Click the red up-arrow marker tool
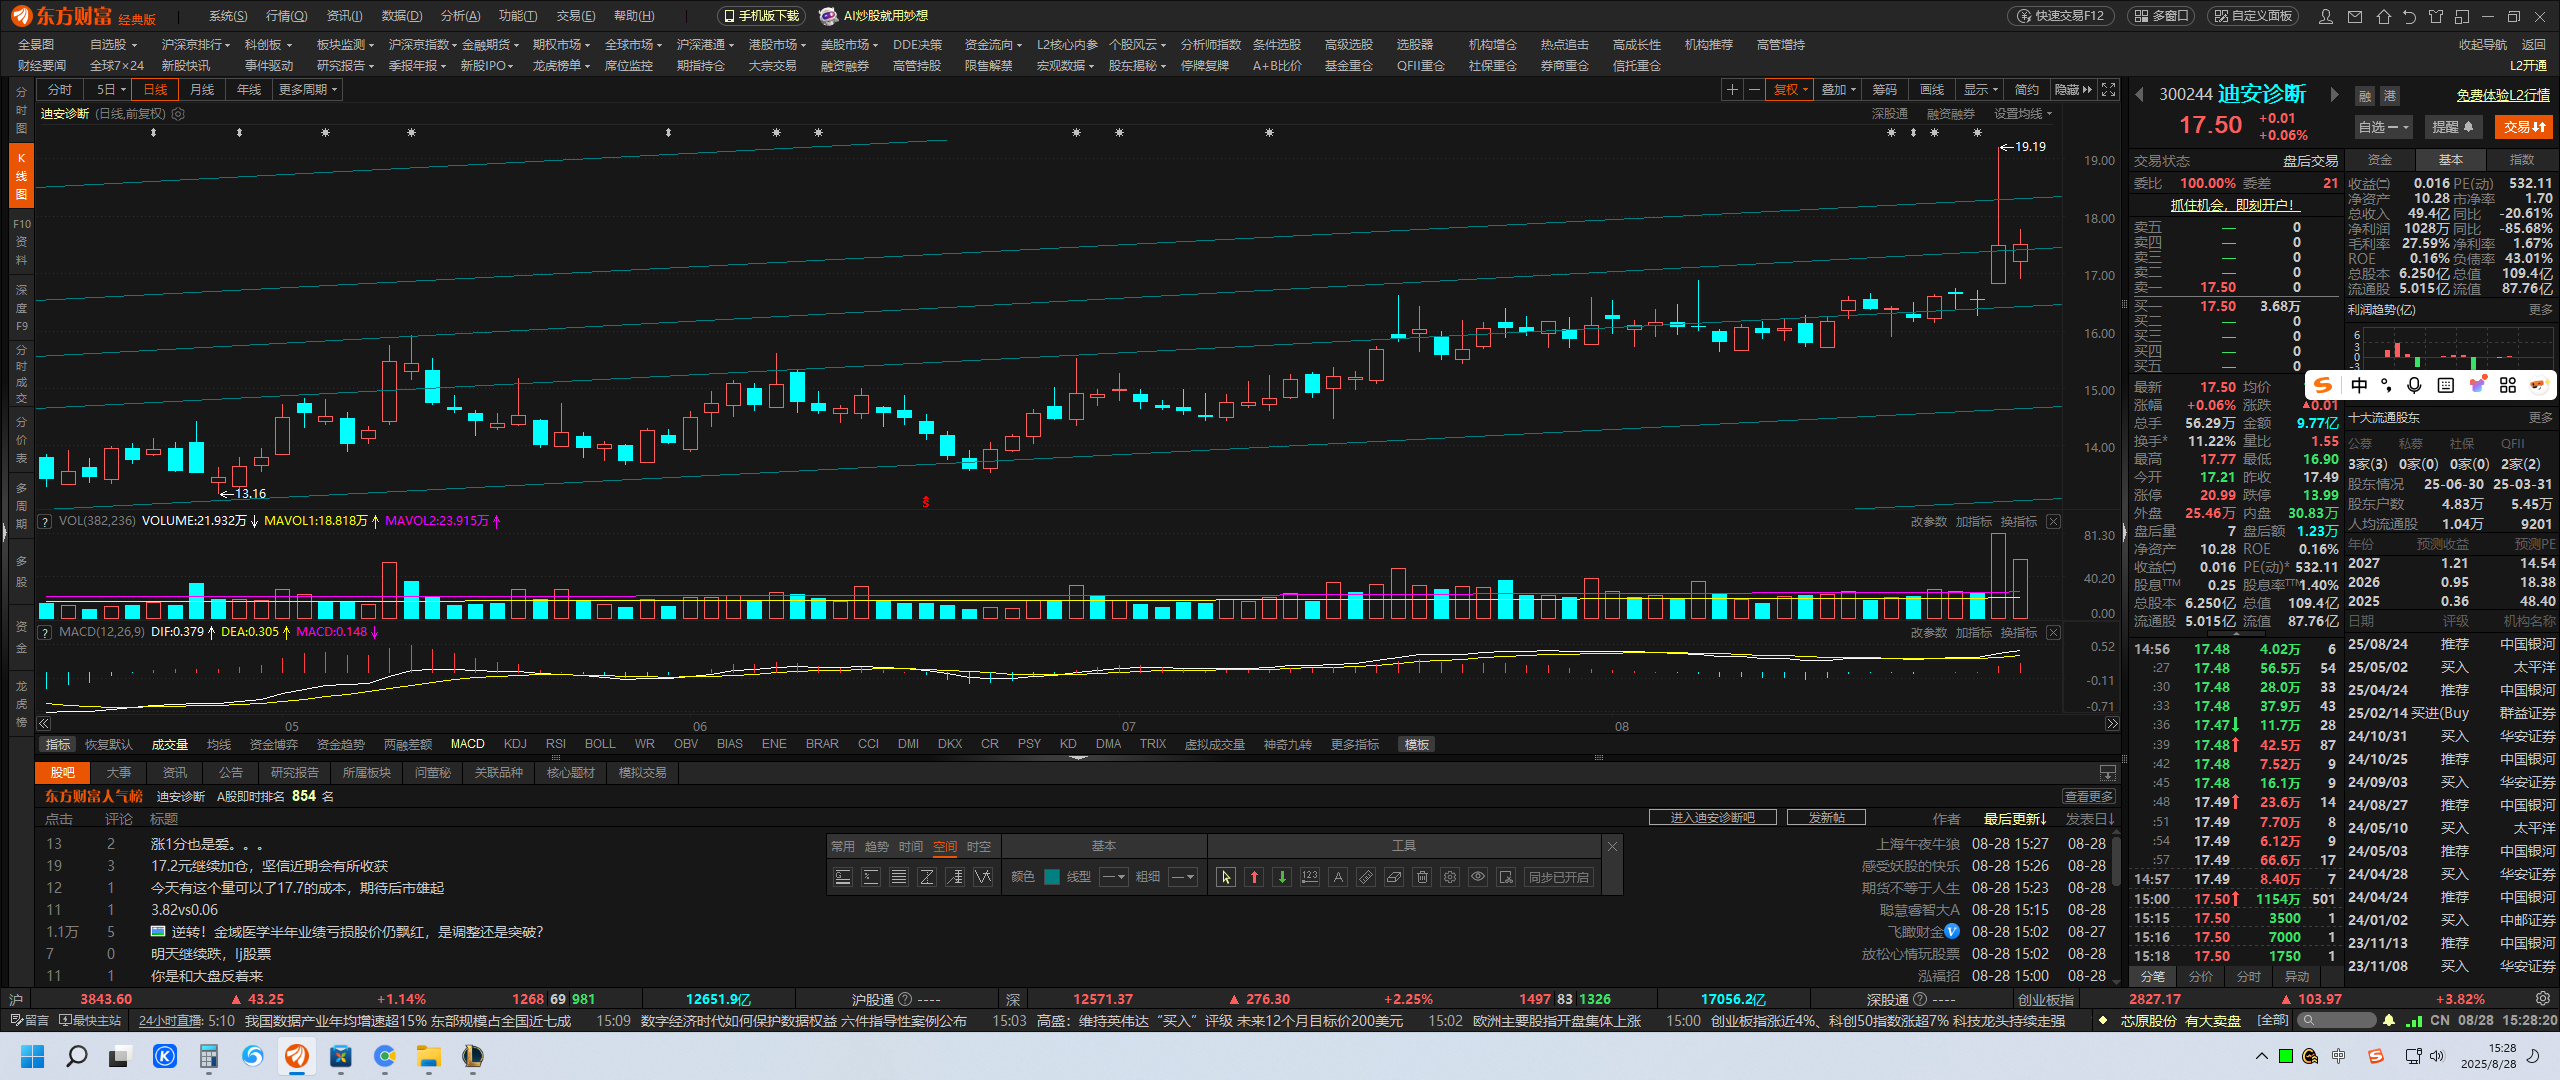2560x1080 pixels. 1254,877
